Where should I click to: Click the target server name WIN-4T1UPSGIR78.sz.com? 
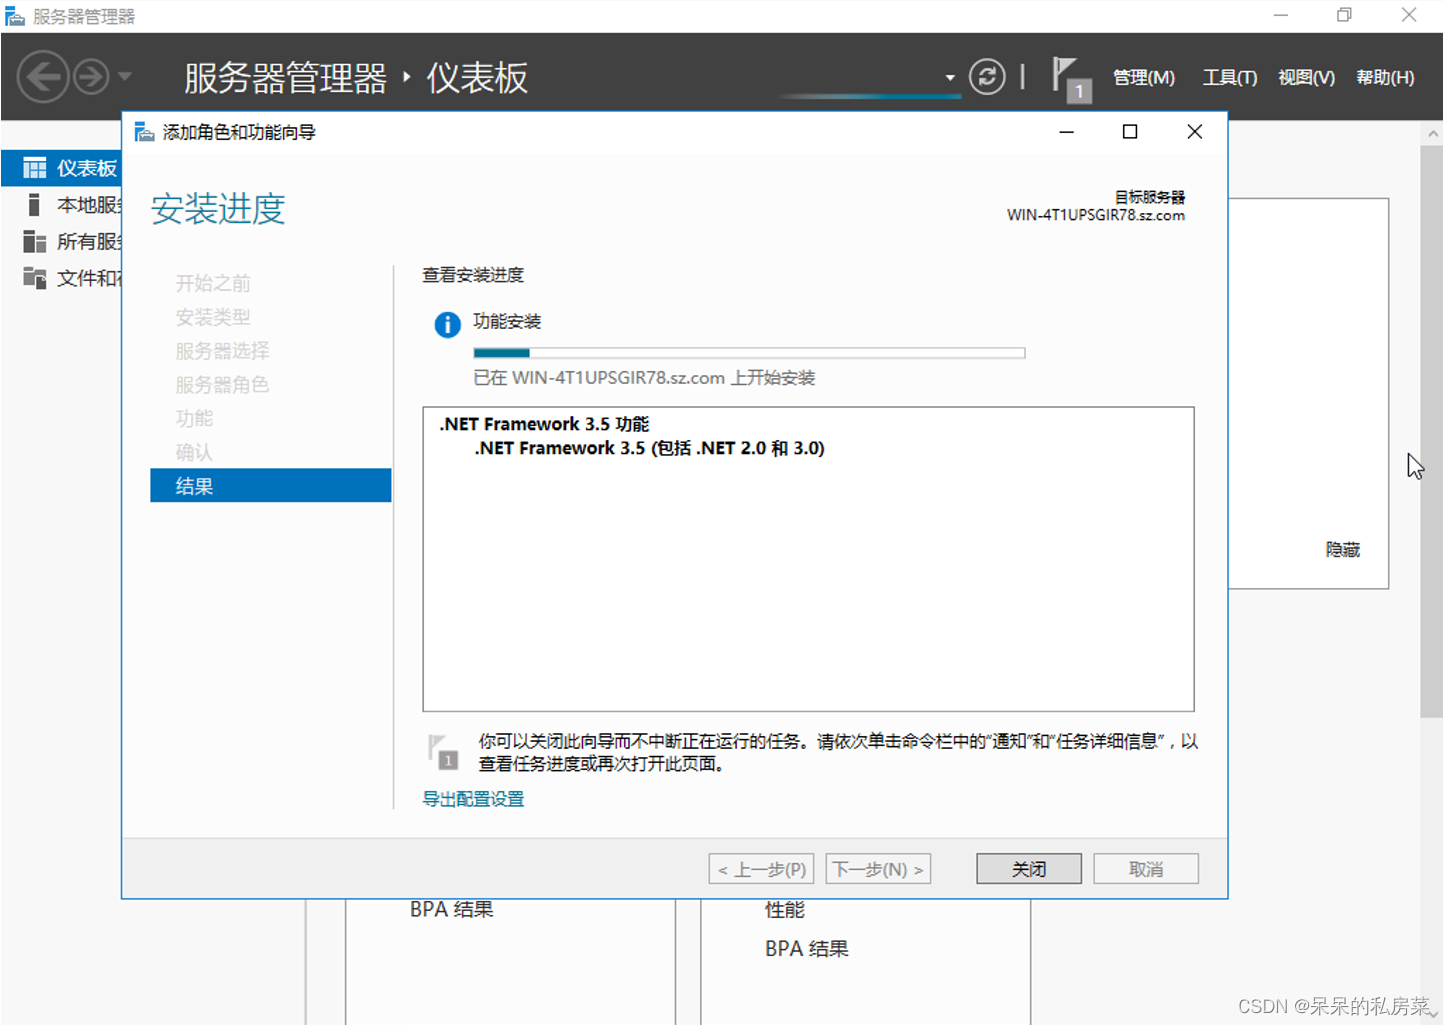tap(1095, 215)
